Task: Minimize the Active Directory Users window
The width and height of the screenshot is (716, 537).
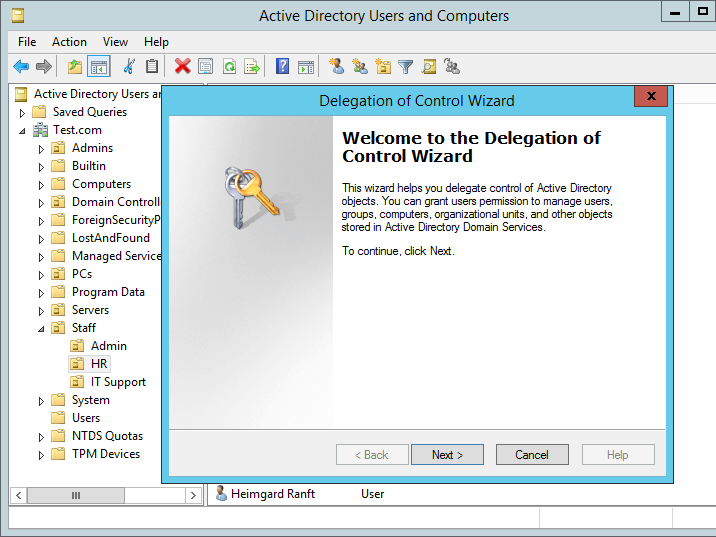Action: pyautogui.click(x=675, y=12)
